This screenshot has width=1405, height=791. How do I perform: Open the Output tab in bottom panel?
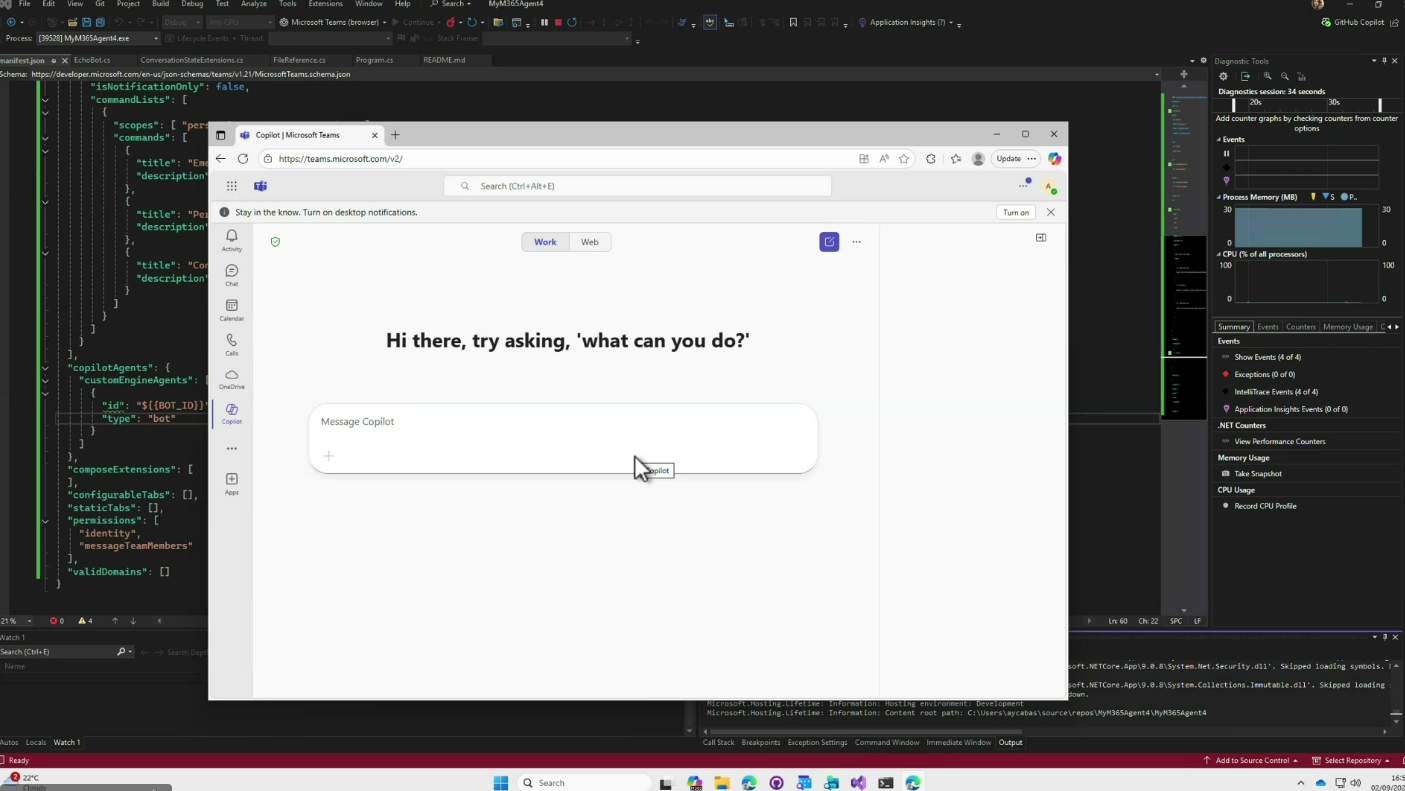1010,743
